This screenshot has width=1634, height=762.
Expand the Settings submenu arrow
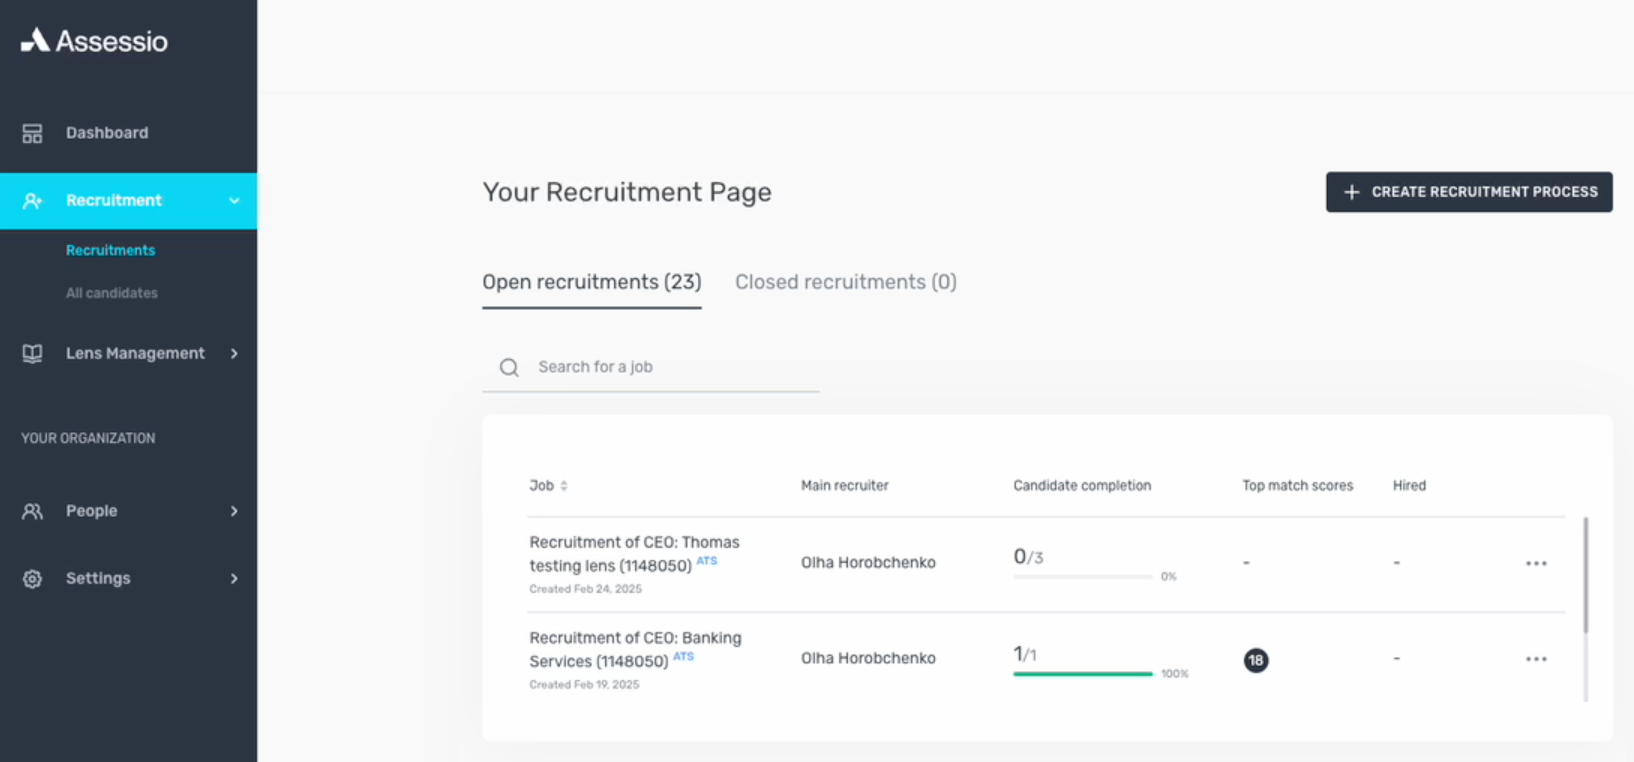pos(234,579)
